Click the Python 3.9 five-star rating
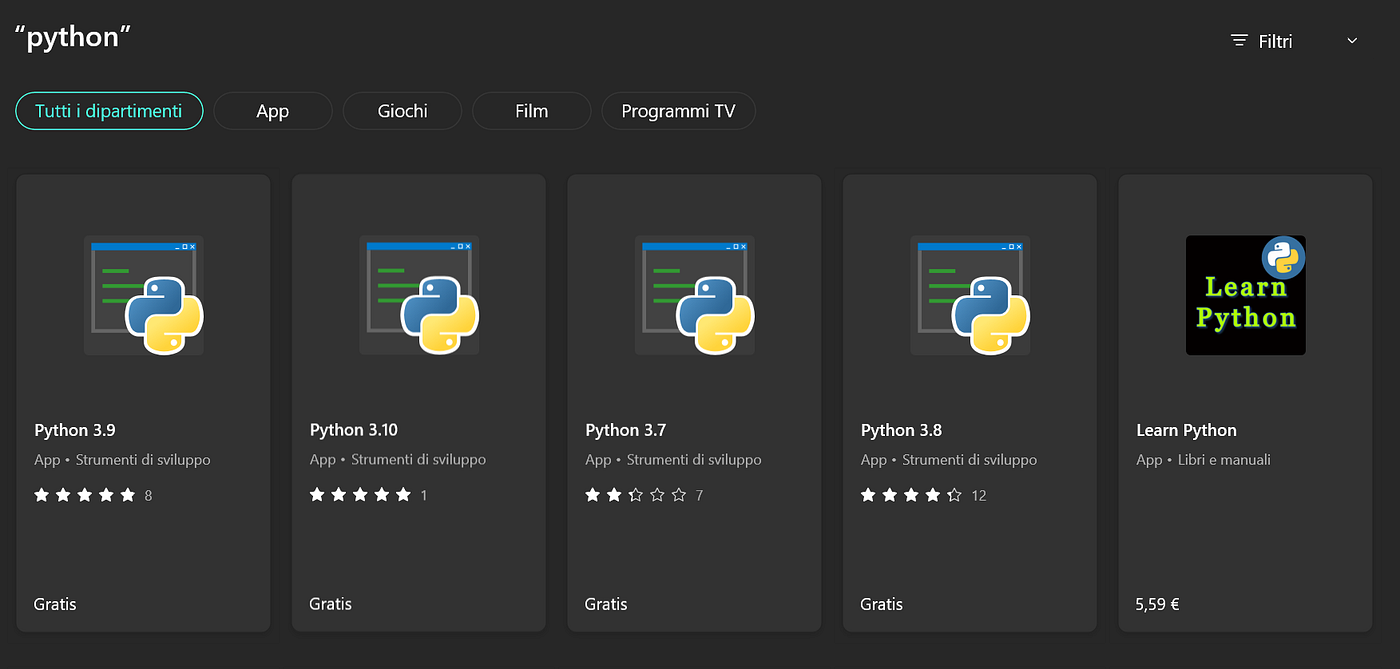The image size is (1400, 669). tap(85, 495)
